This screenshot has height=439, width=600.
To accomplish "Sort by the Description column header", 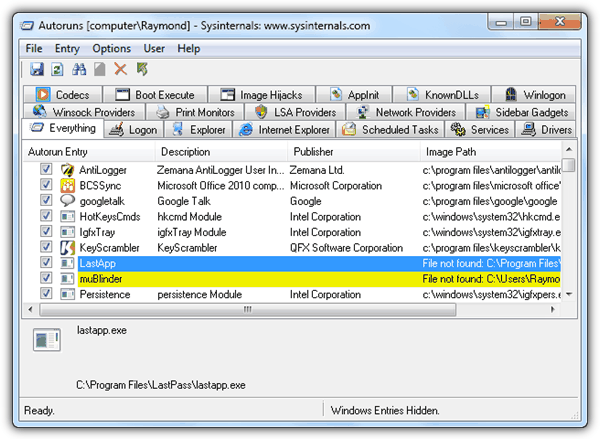I will [221, 152].
